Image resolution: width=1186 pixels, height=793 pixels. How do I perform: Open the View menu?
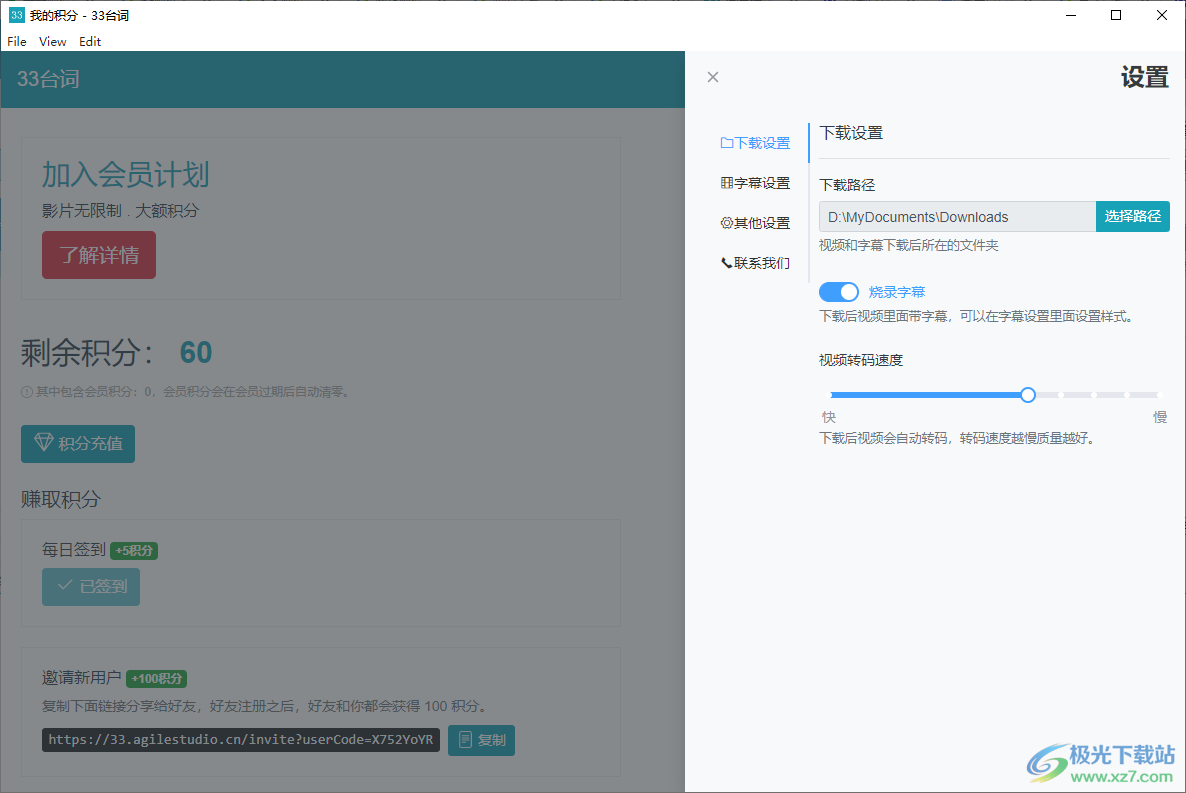[x=52, y=42]
